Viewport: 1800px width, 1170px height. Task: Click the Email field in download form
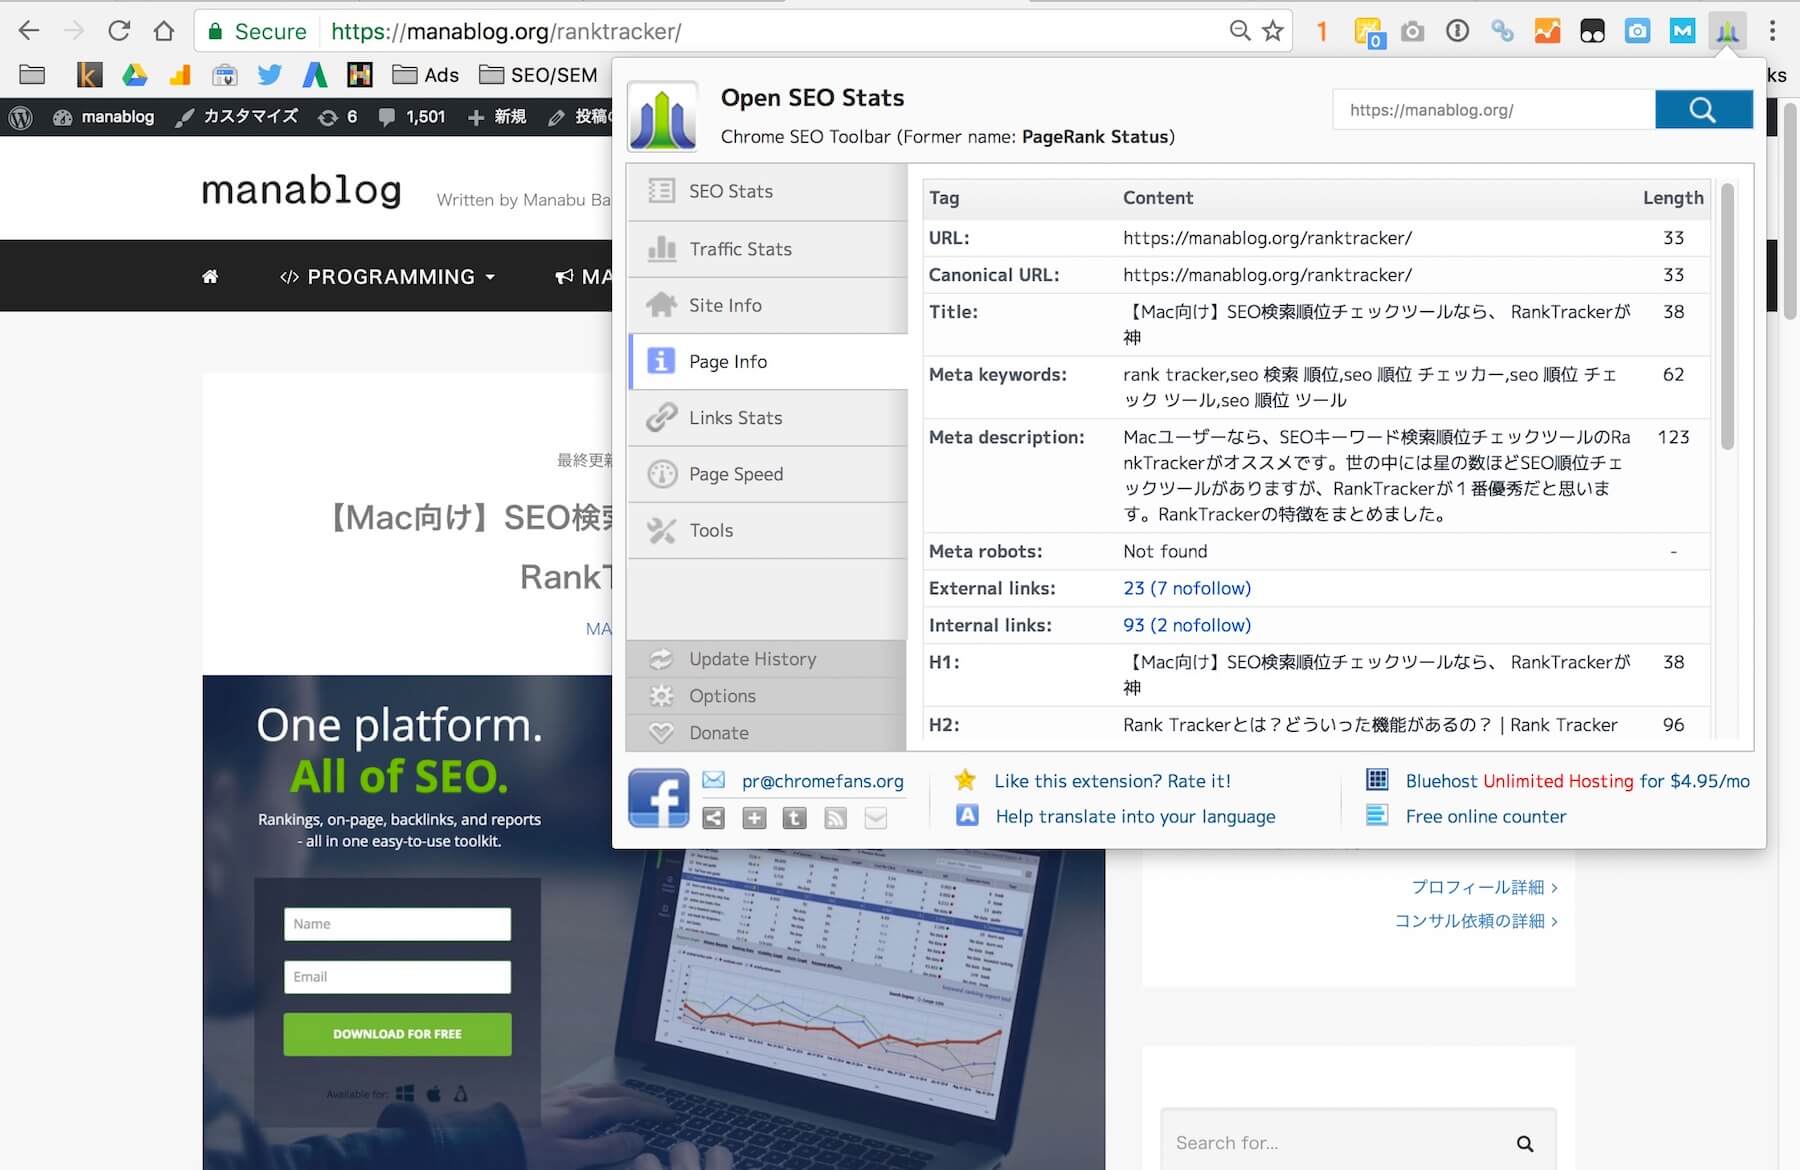pyautogui.click(x=397, y=977)
